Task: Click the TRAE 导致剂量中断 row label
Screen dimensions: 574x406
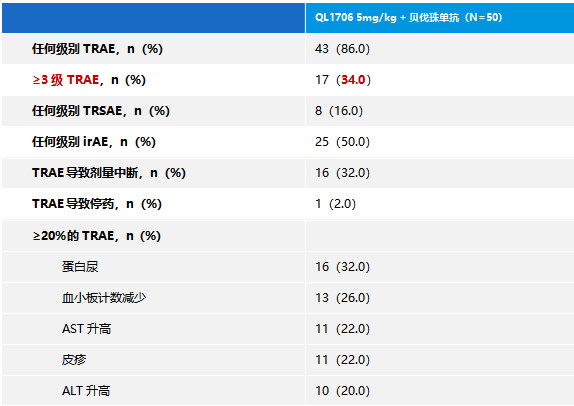Action: [x=109, y=173]
